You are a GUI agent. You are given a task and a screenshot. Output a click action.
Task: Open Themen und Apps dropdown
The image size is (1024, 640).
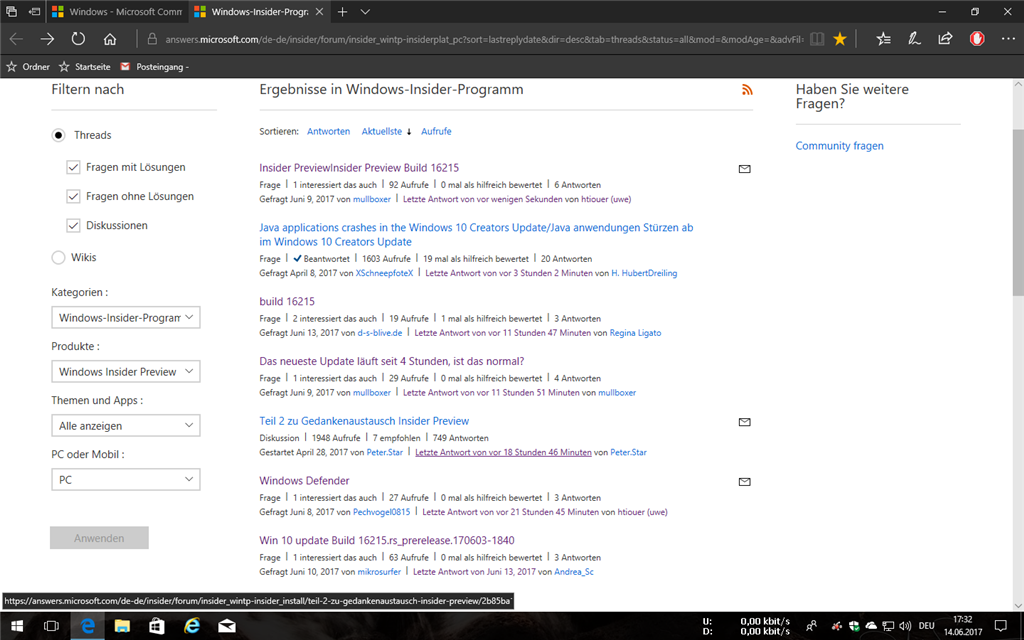[125, 426]
